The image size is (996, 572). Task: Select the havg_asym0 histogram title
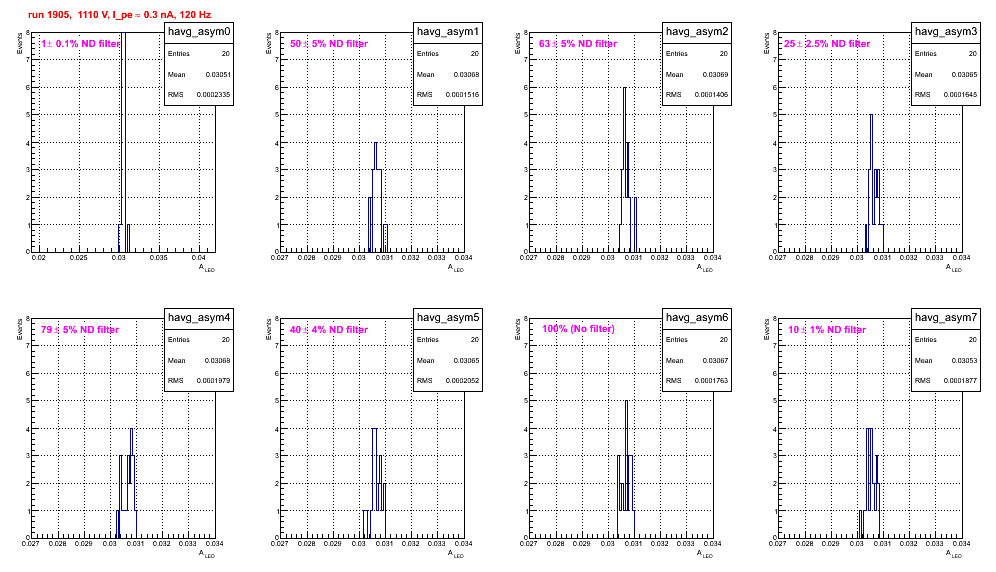[x=199, y=31]
